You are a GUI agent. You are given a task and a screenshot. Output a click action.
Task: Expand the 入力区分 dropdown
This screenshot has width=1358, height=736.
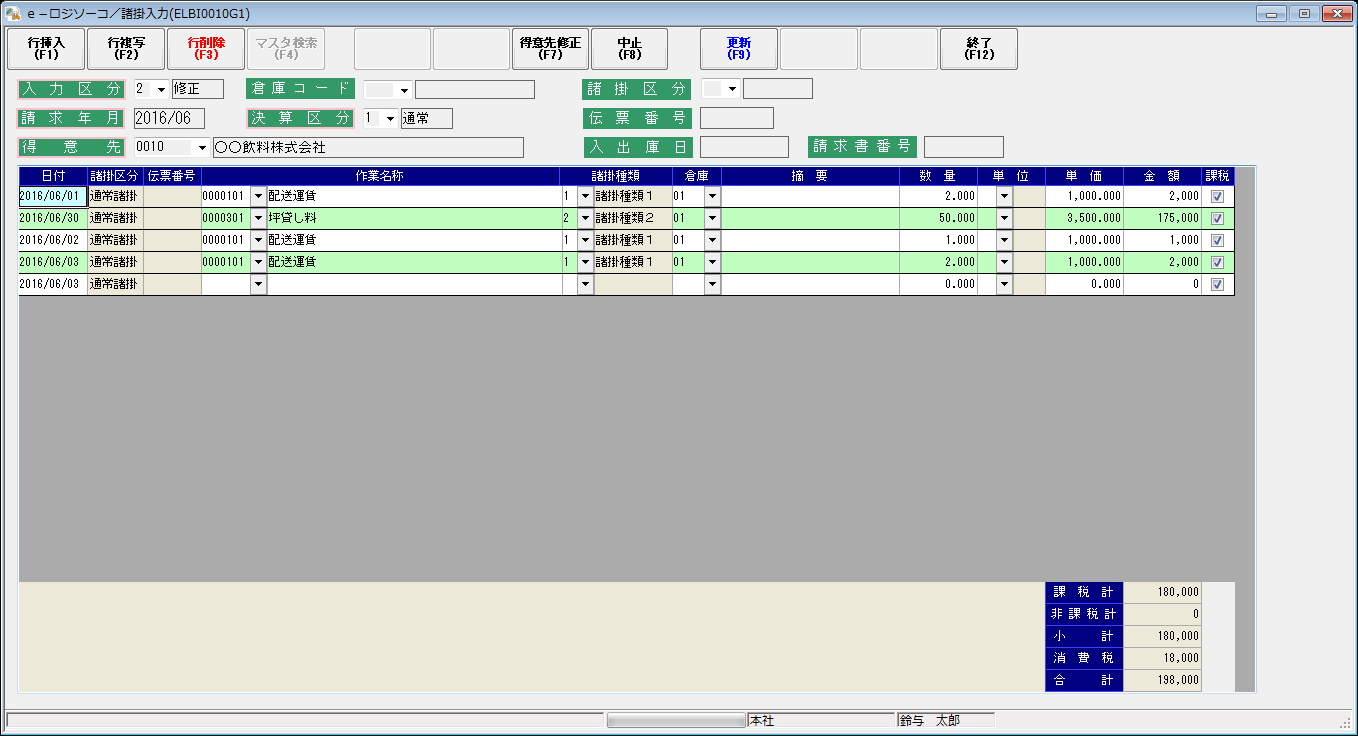(x=160, y=89)
